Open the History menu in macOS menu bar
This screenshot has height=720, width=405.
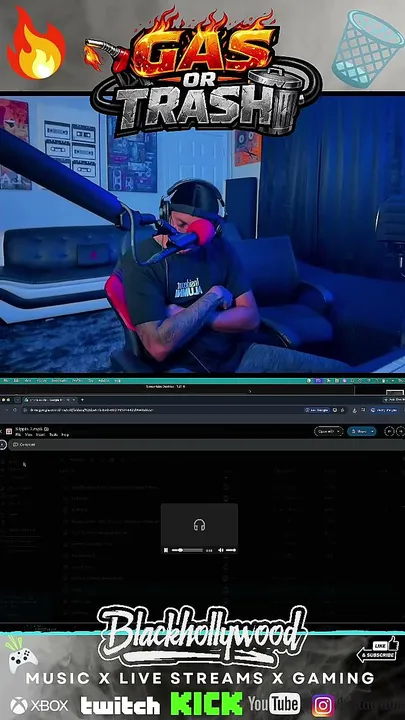pyautogui.click(x=41, y=381)
